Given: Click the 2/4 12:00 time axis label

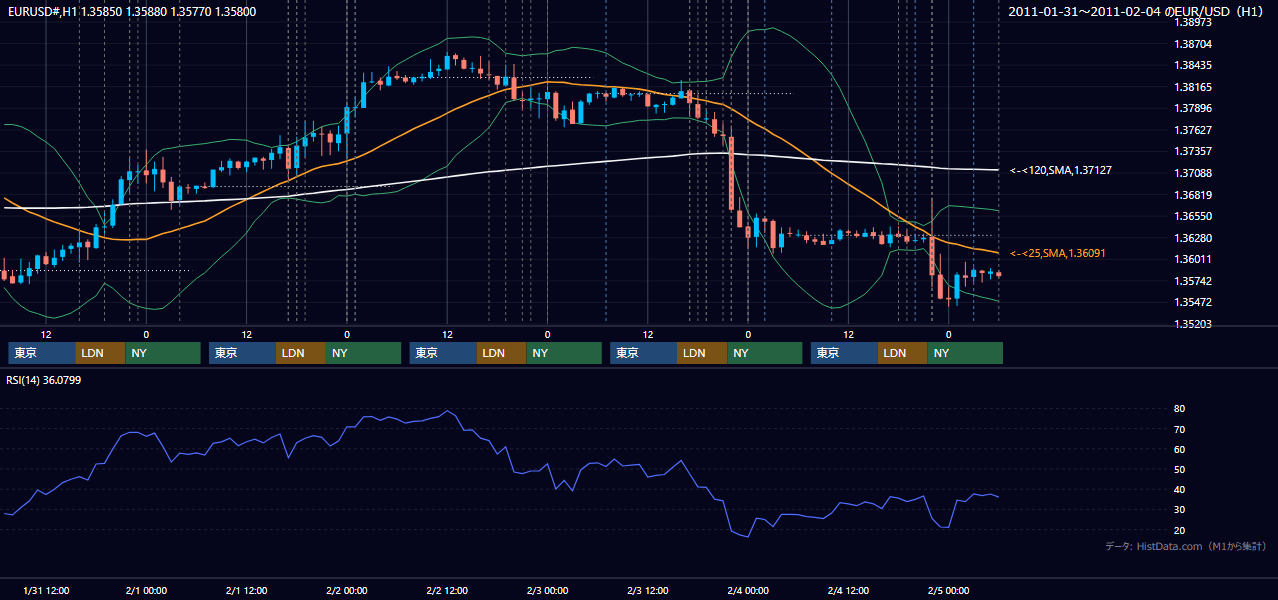Looking at the screenshot, I should tap(848, 590).
